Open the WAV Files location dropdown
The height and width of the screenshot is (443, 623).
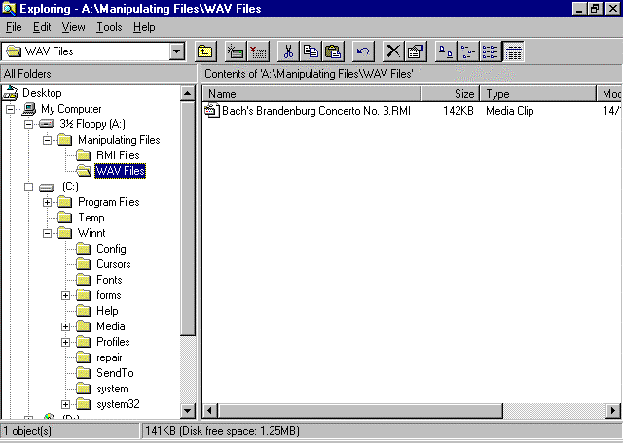(x=177, y=51)
